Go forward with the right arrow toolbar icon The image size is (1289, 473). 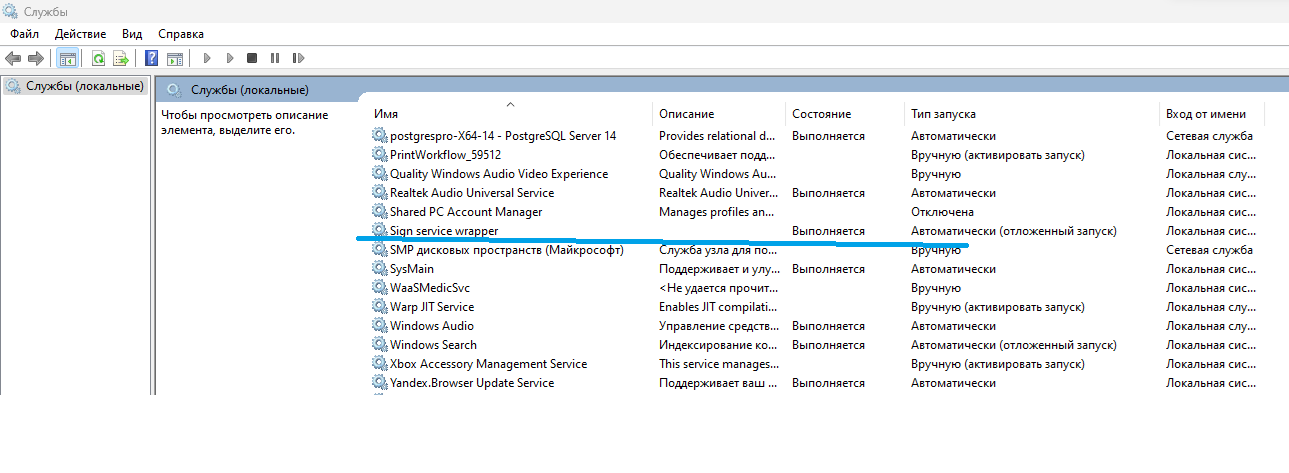[36, 59]
